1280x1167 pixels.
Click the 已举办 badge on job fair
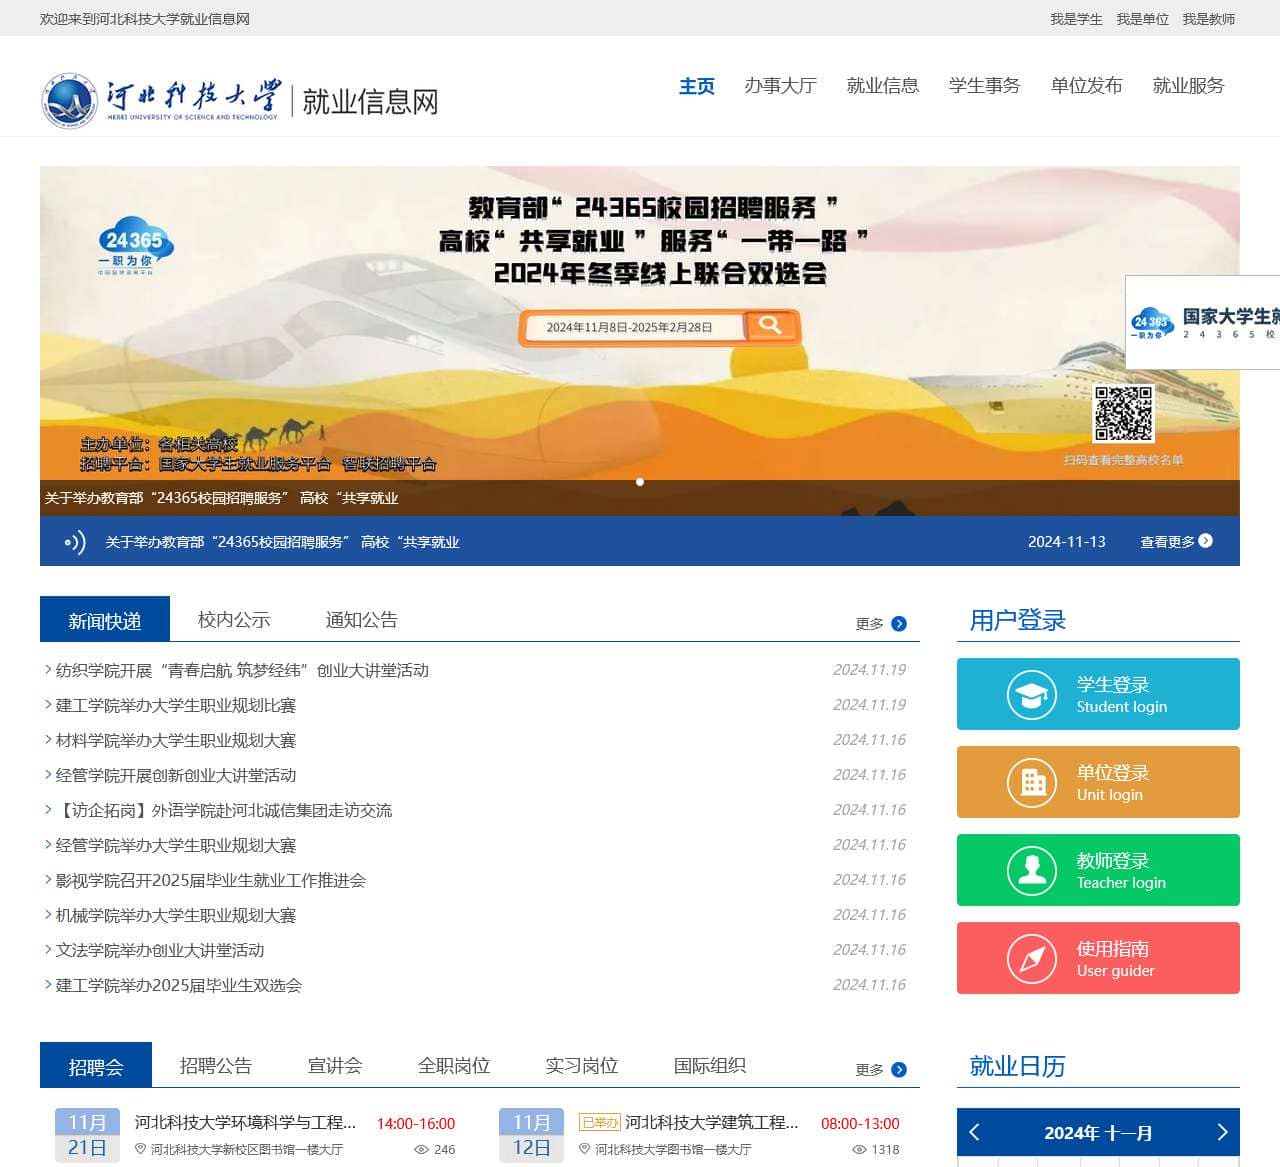click(600, 1123)
